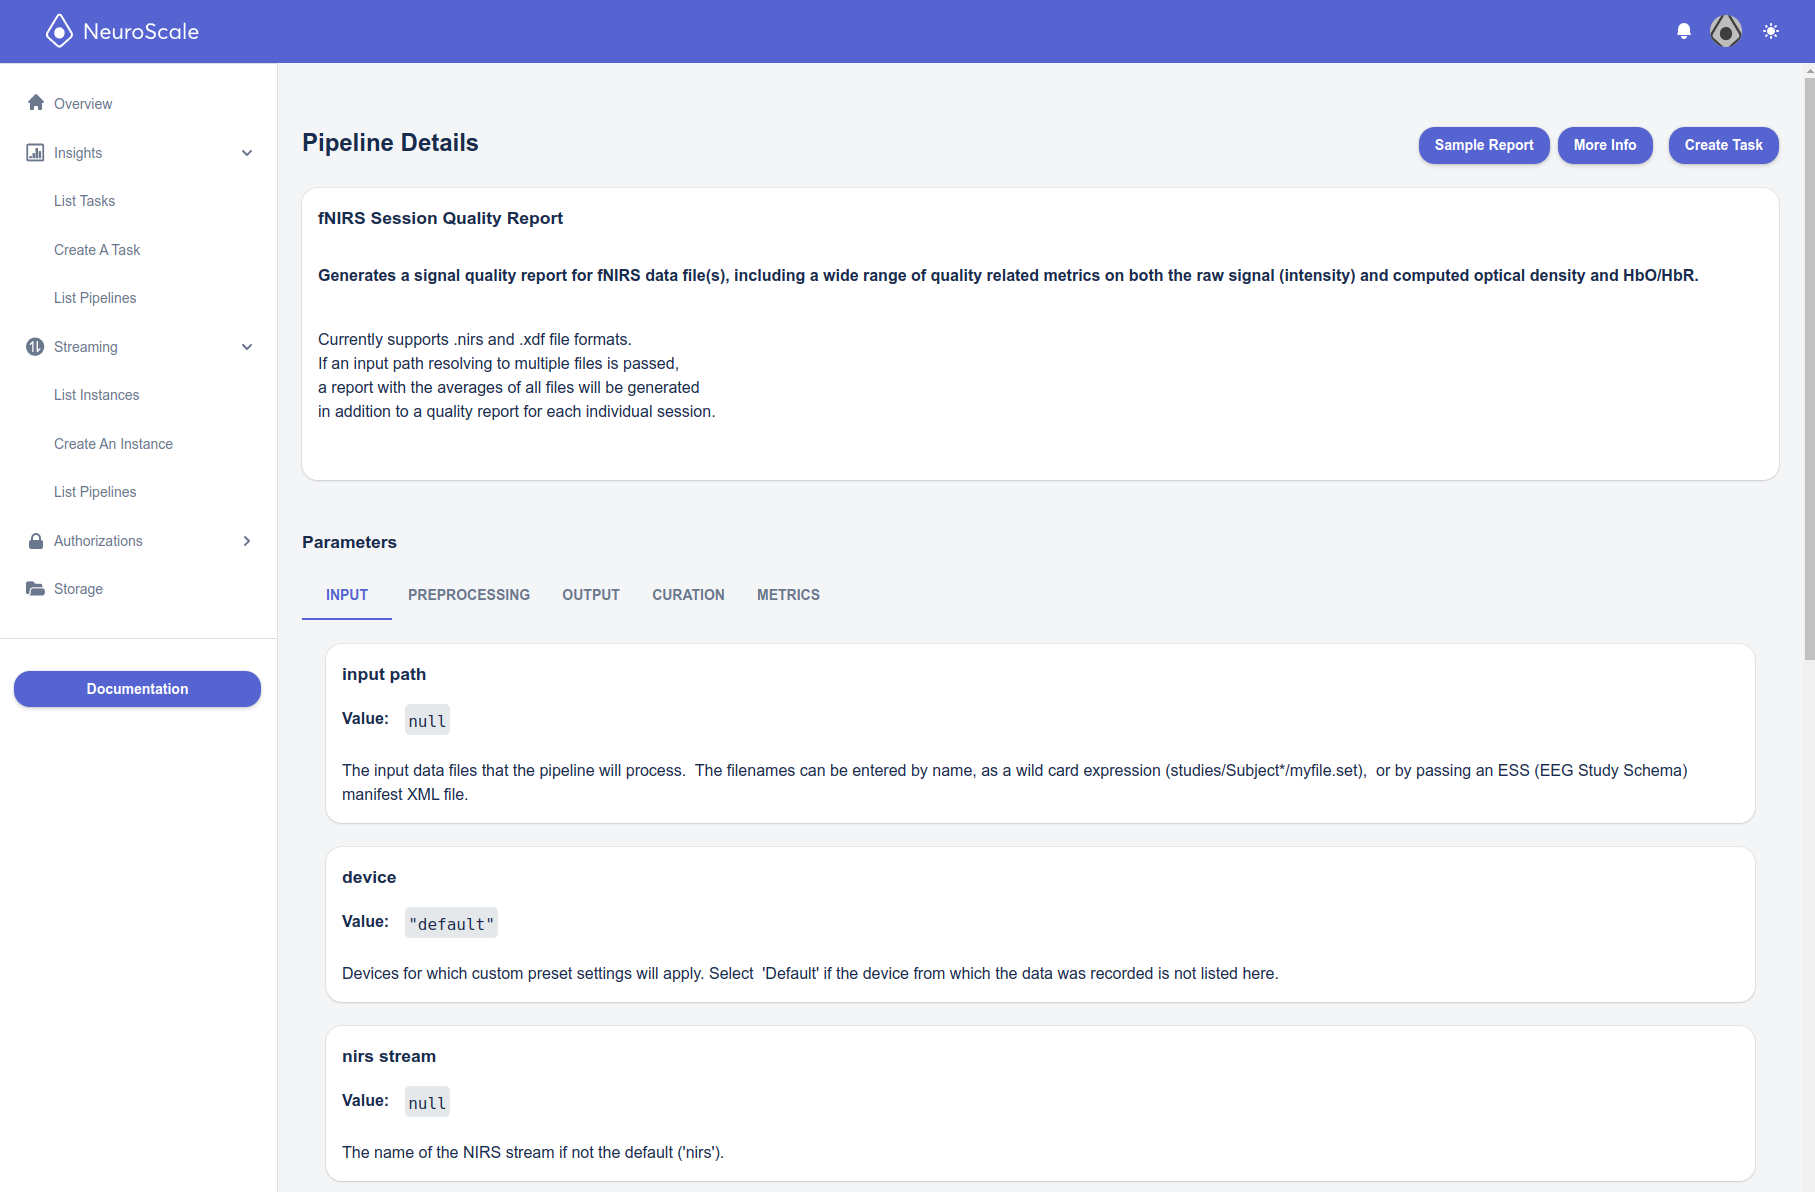The width and height of the screenshot is (1815, 1192).
Task: Click the 'nirs stream' parameter name
Action: tap(389, 1056)
